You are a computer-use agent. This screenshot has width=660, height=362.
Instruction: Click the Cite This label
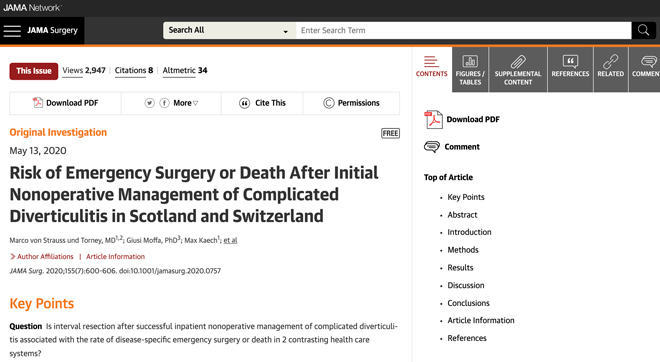[x=270, y=103]
